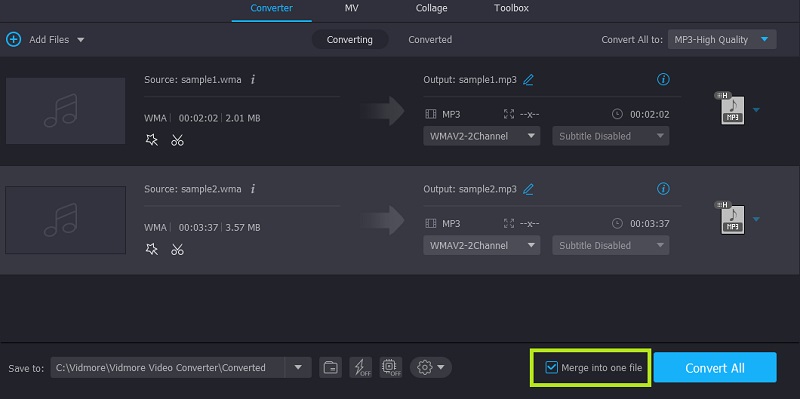Switch to the Collage tab
Image resolution: width=800 pixels, height=399 pixels.
click(x=432, y=8)
